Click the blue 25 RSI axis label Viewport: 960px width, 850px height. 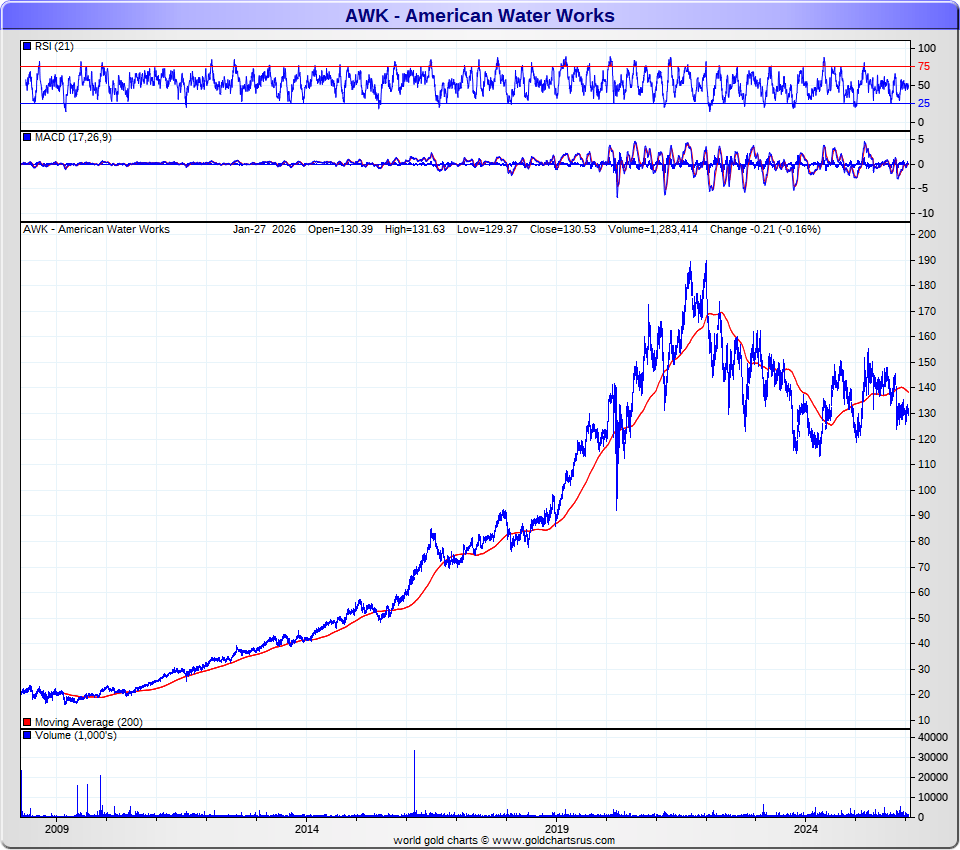pos(924,103)
